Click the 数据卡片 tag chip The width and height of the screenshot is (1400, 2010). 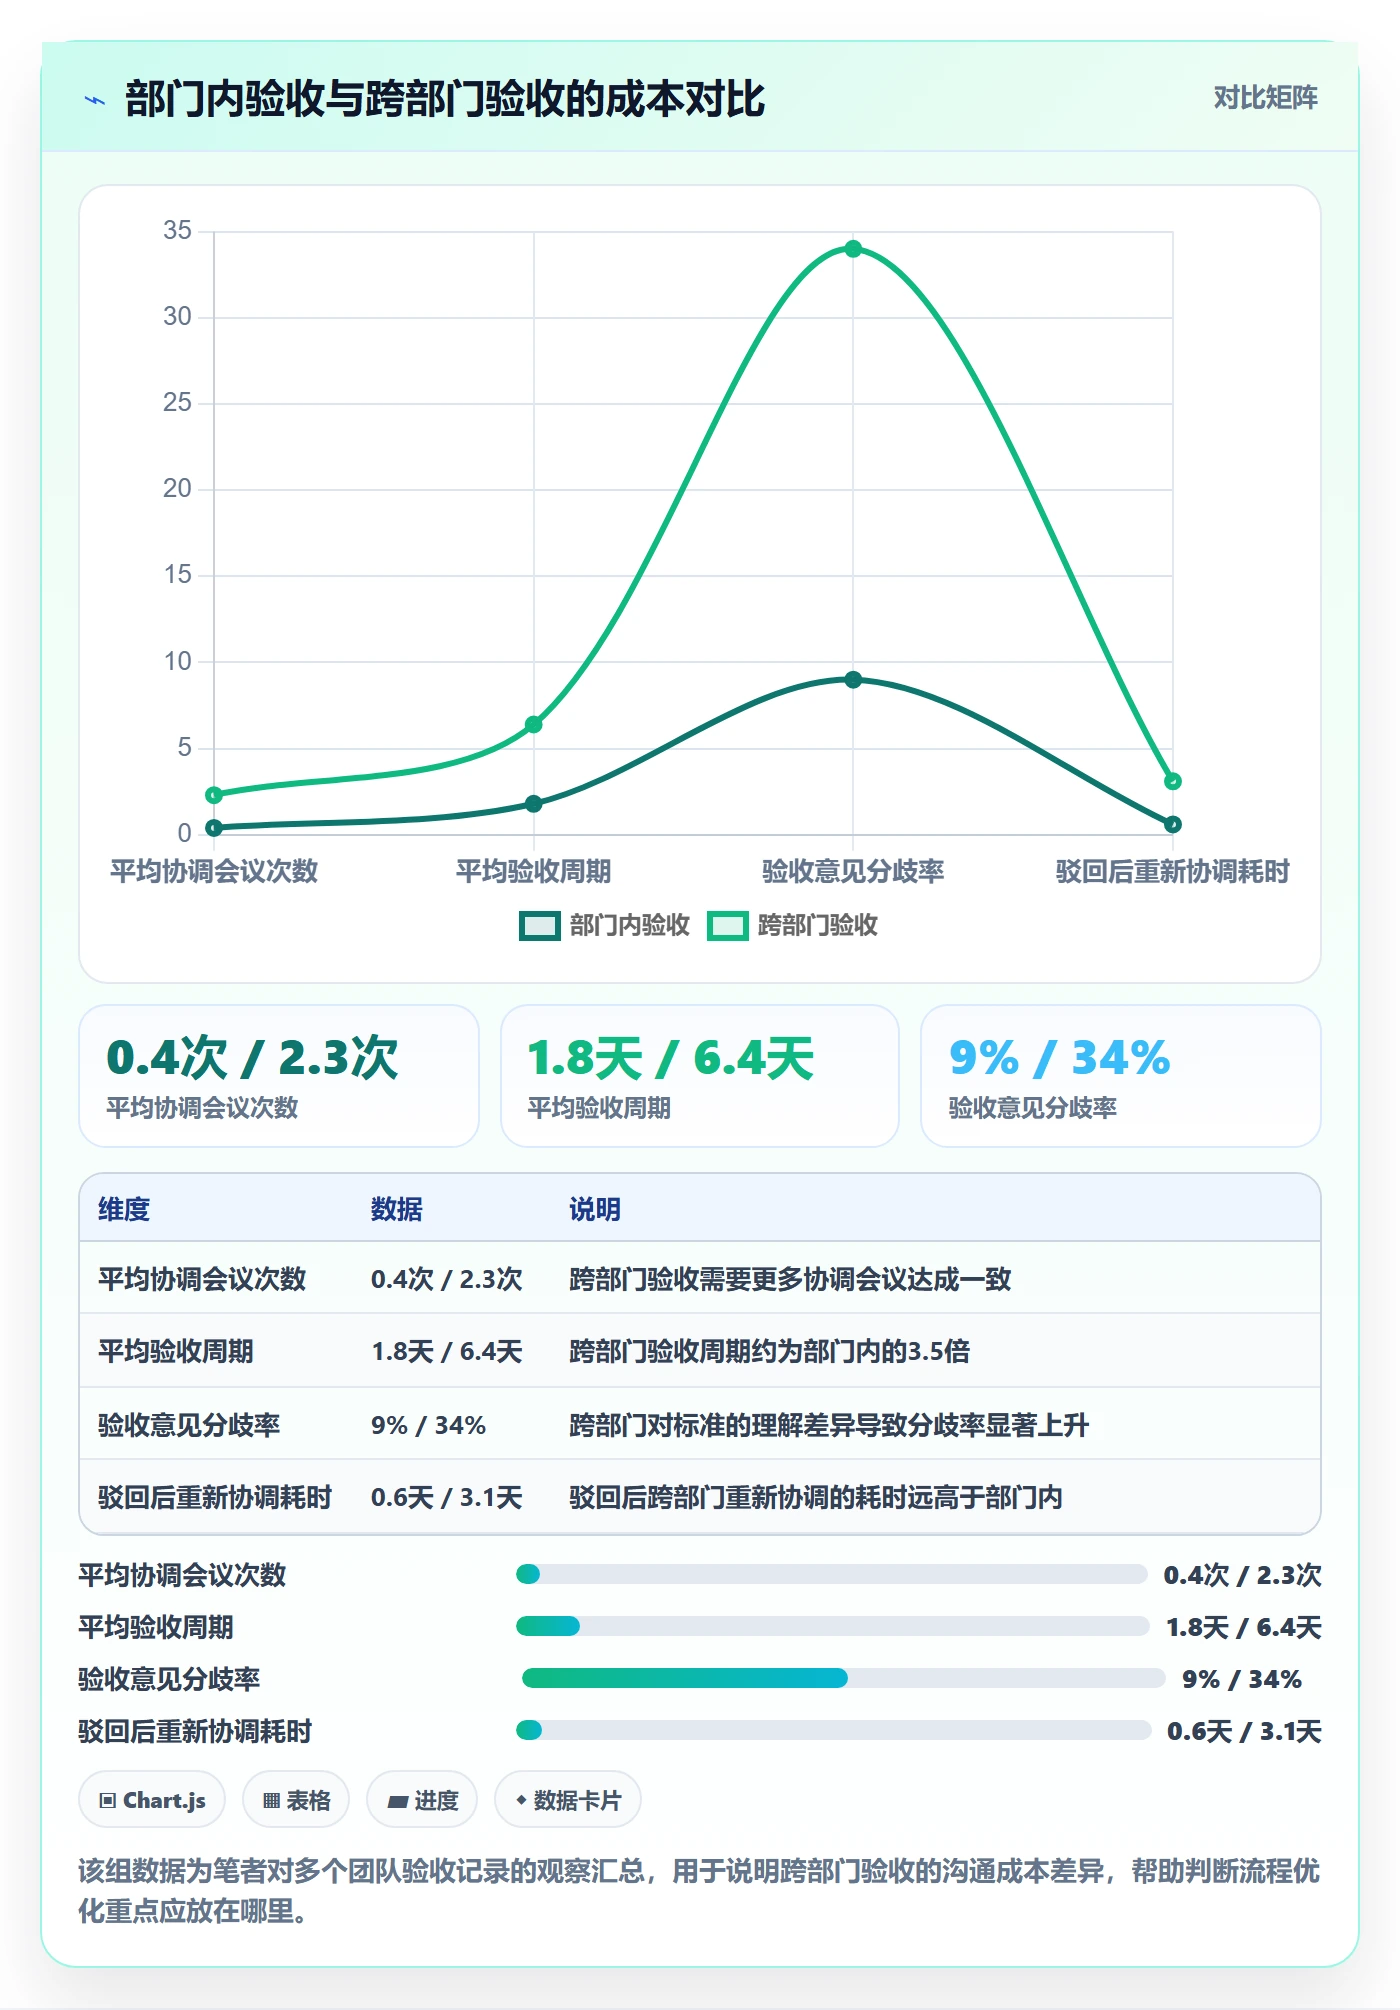coord(568,1800)
